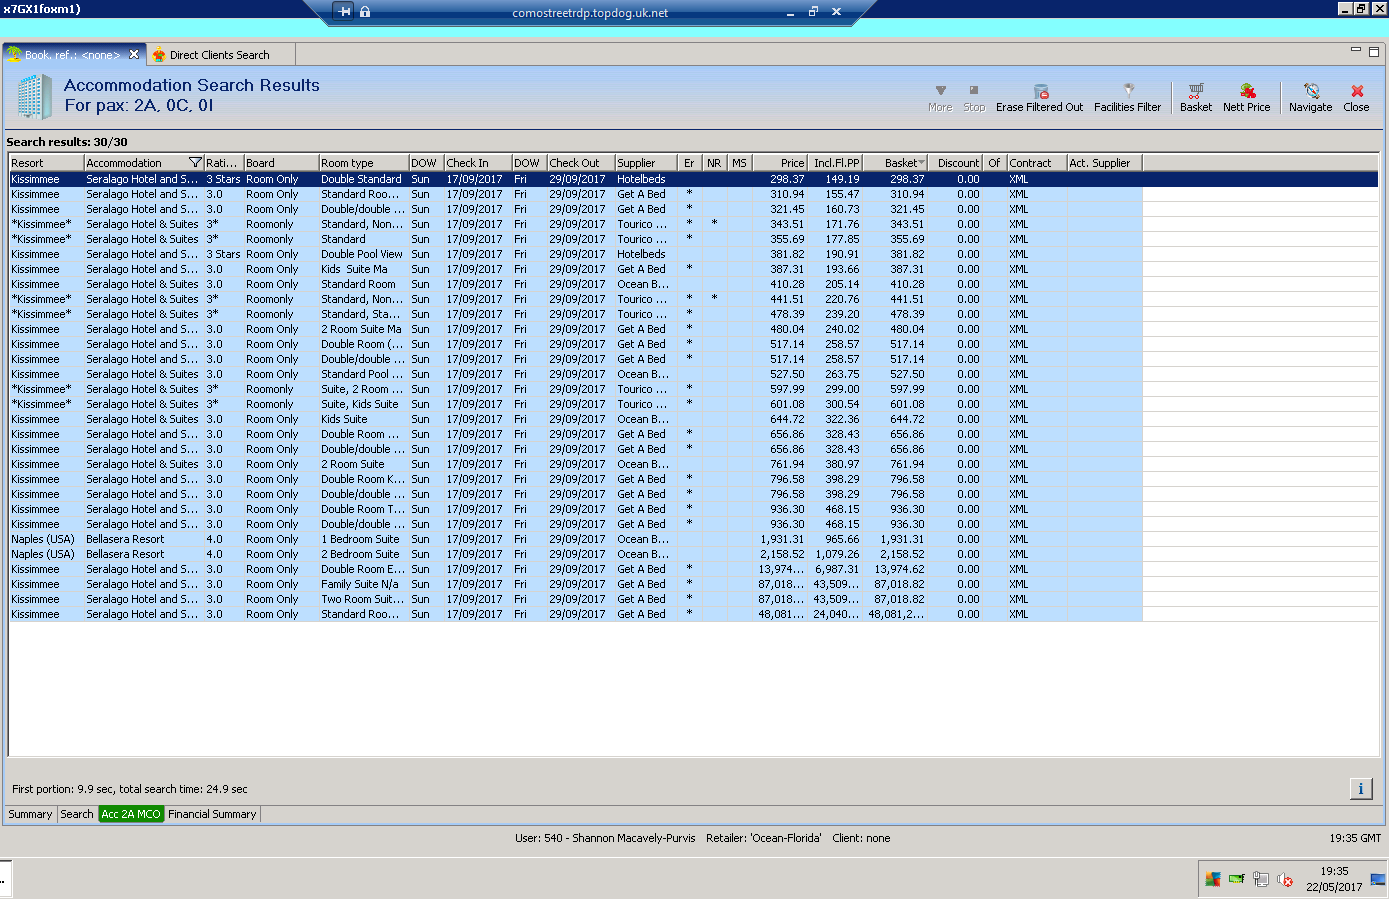This screenshot has height=899, width=1389.
Task: Close the Book. ref. <none> tab
Action: 134,54
